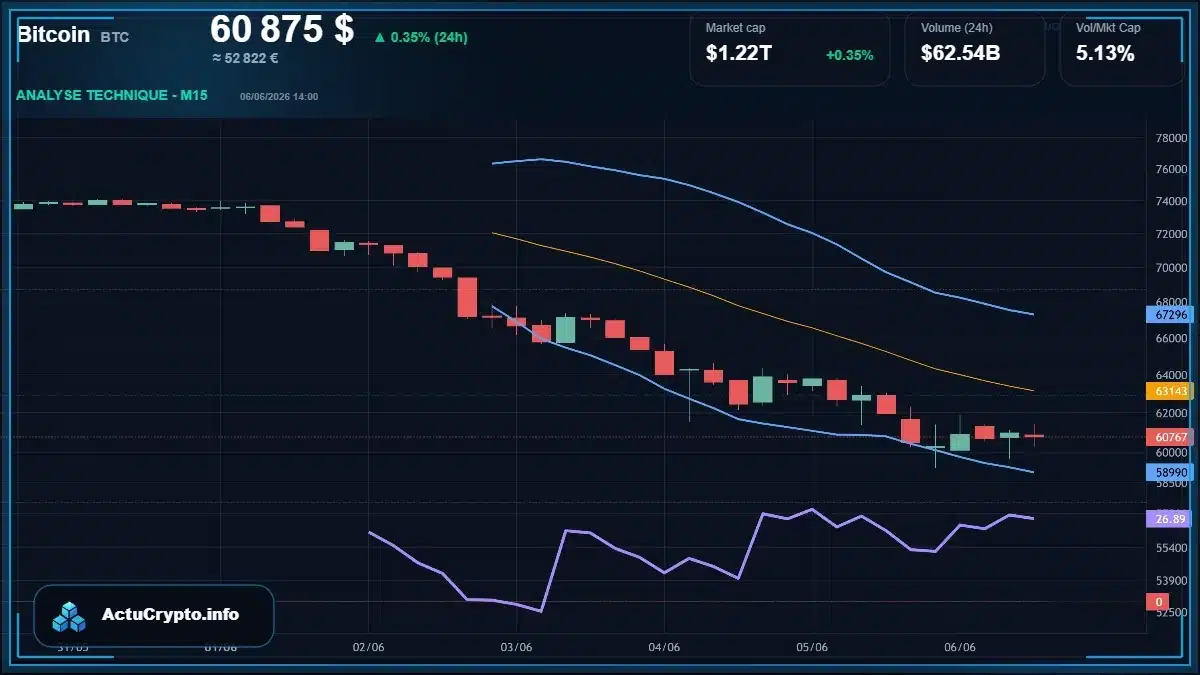Click the 55400 price axis label

[1171, 548]
